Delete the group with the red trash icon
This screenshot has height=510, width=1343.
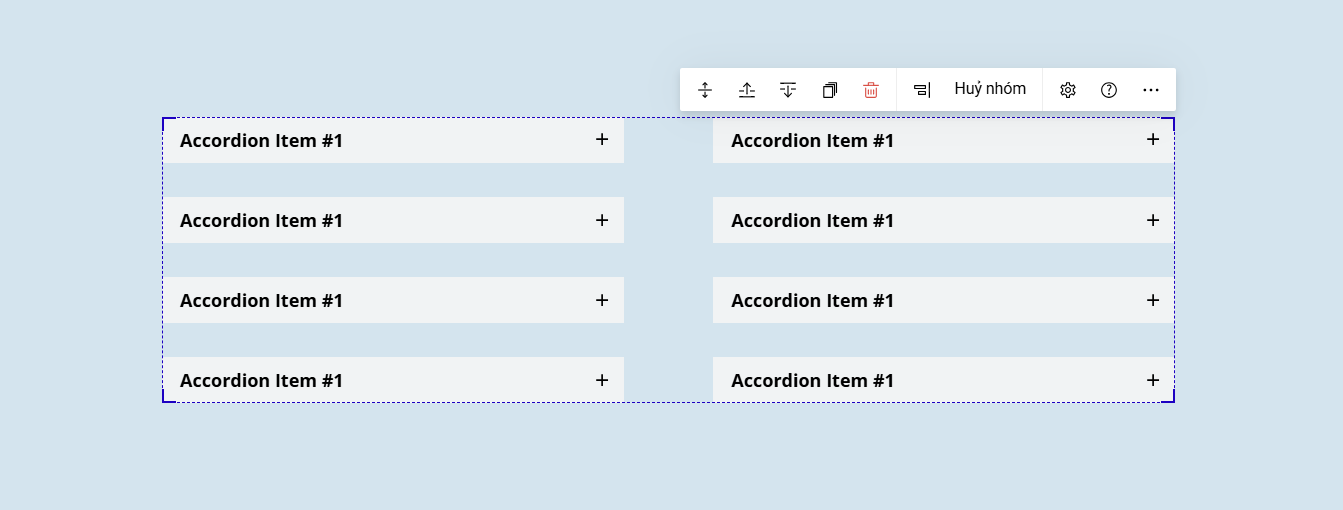pos(871,90)
